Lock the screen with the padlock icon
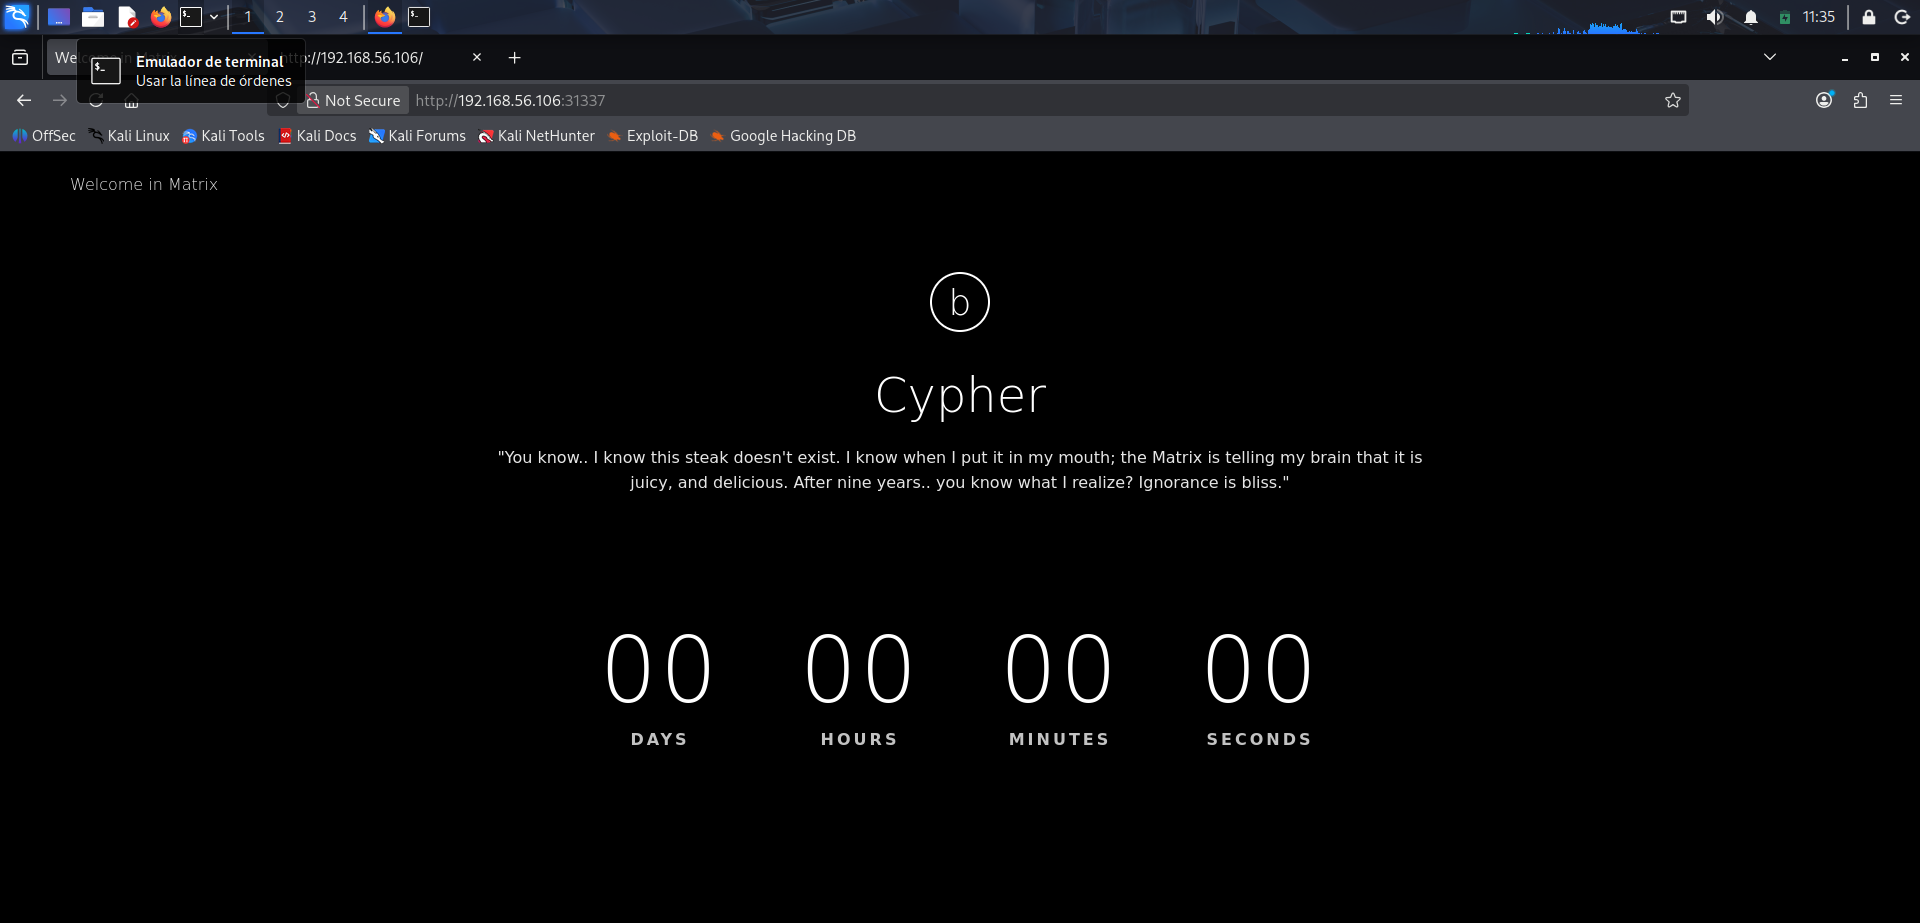This screenshot has width=1920, height=923. pos(1868,17)
